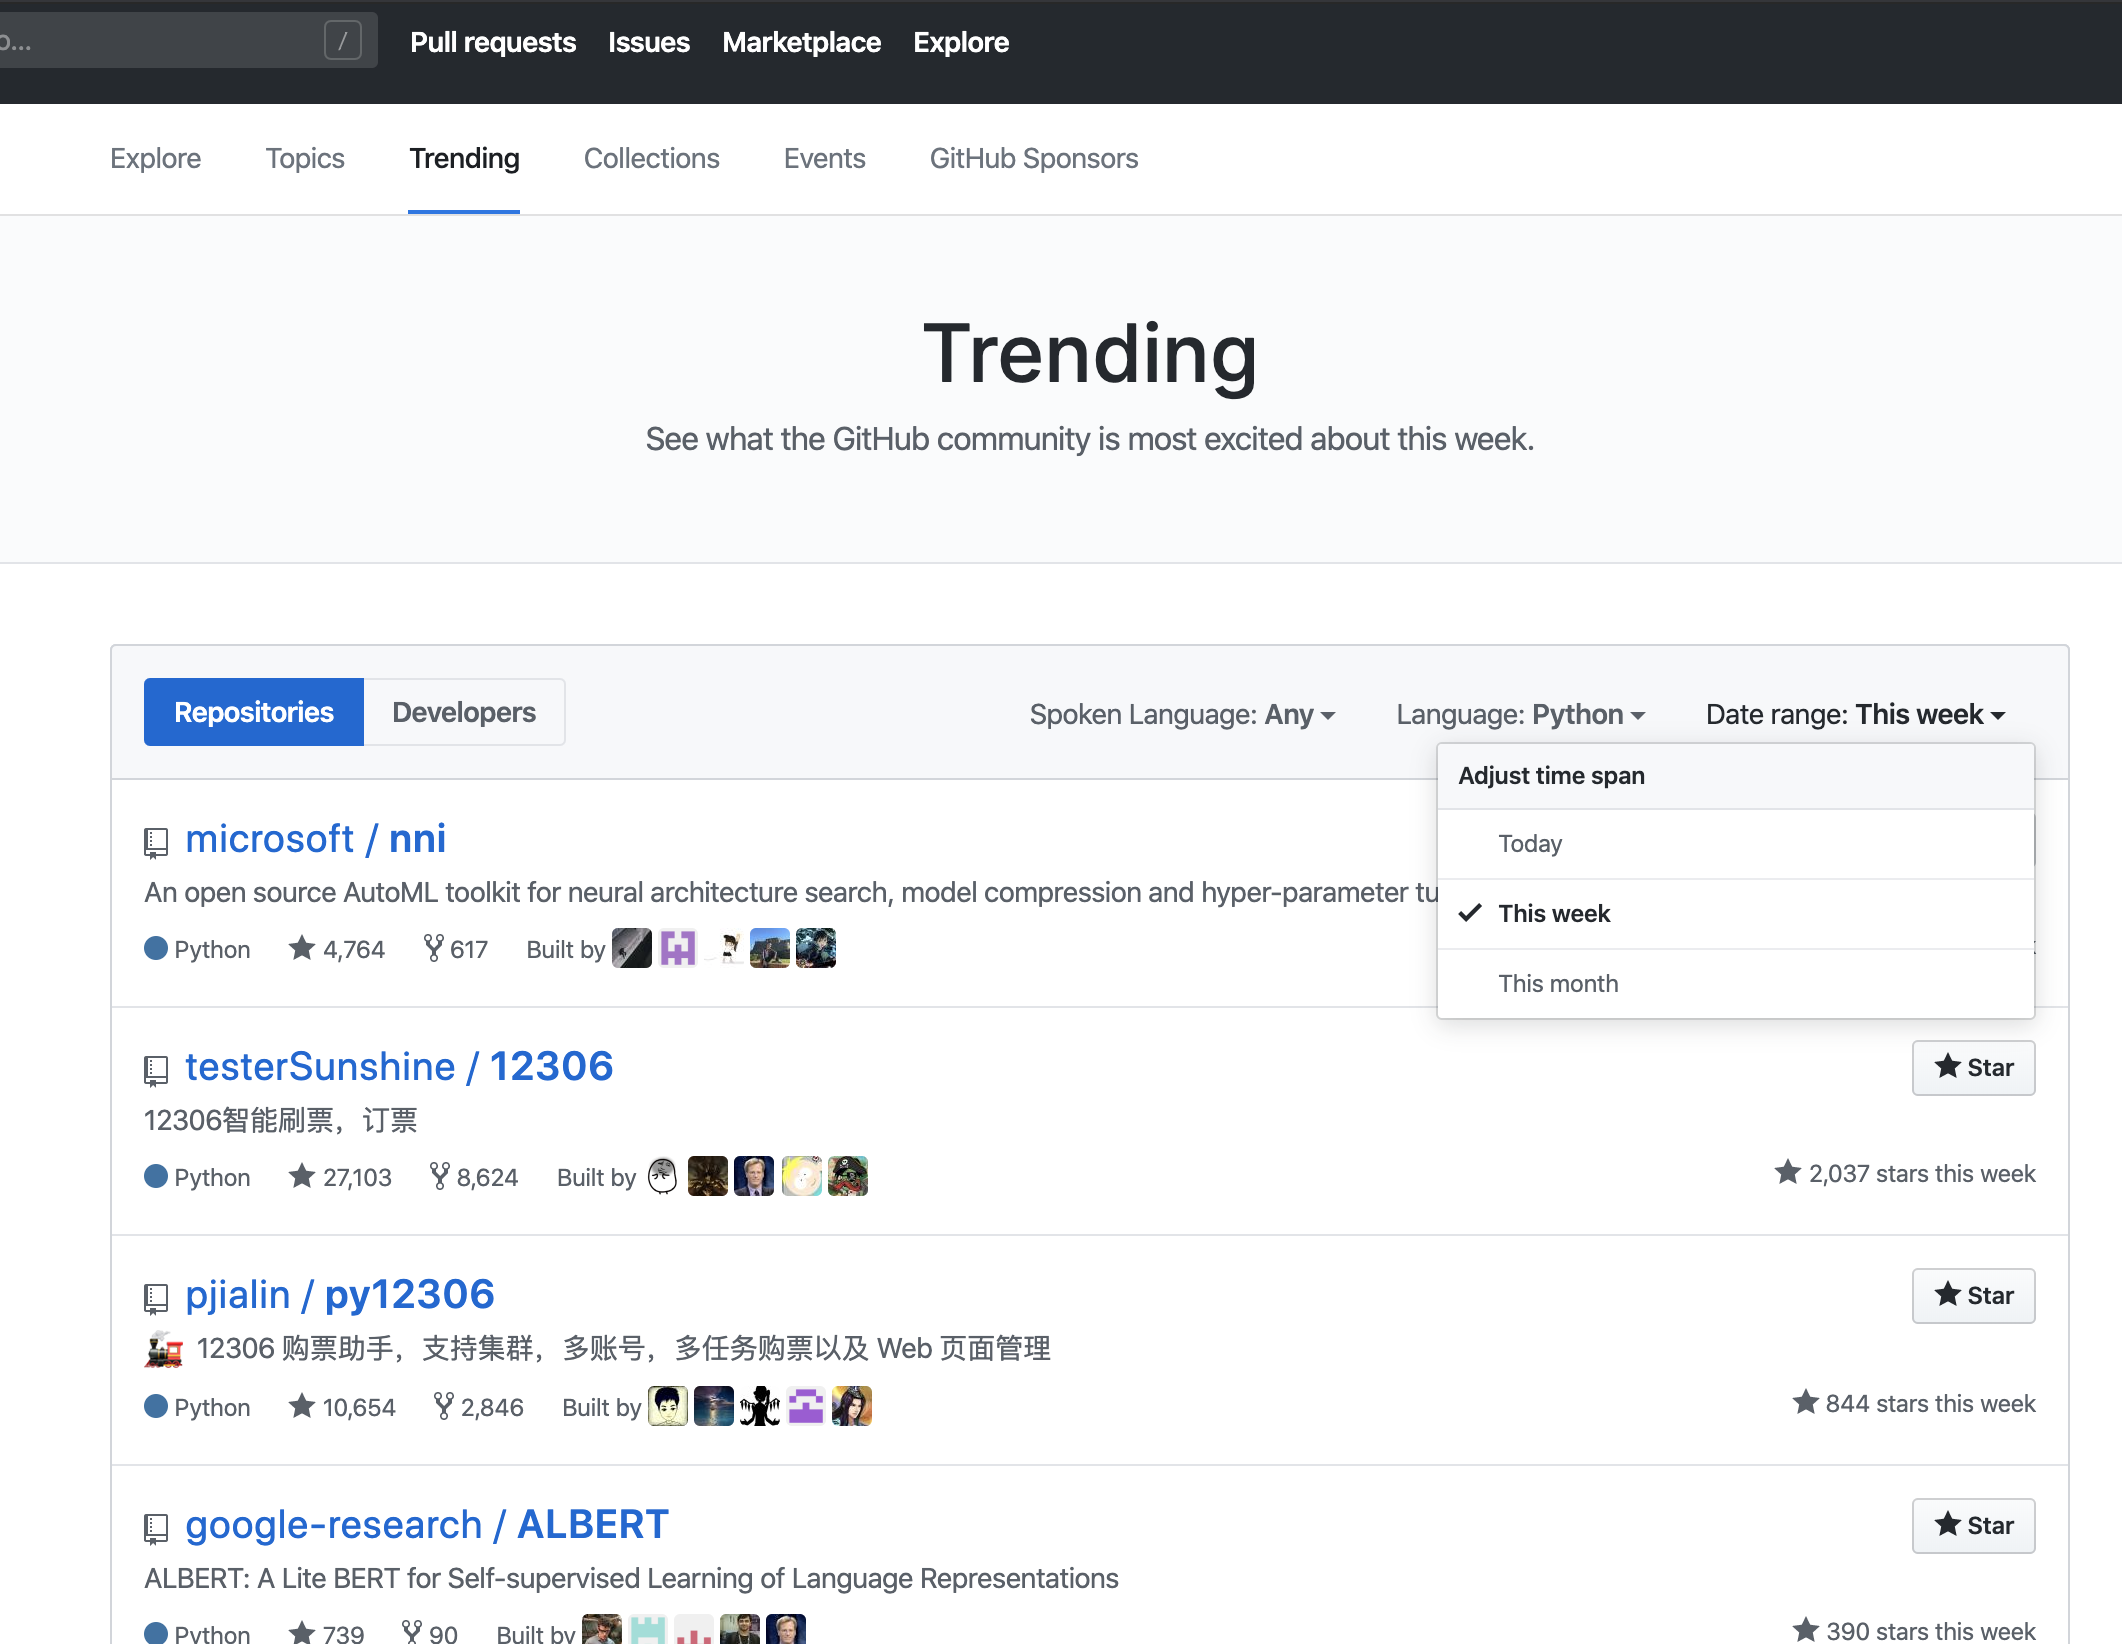2122x1644 pixels.
Task: Click the first contributor avatar for pjialin/py12306
Action: point(667,1406)
